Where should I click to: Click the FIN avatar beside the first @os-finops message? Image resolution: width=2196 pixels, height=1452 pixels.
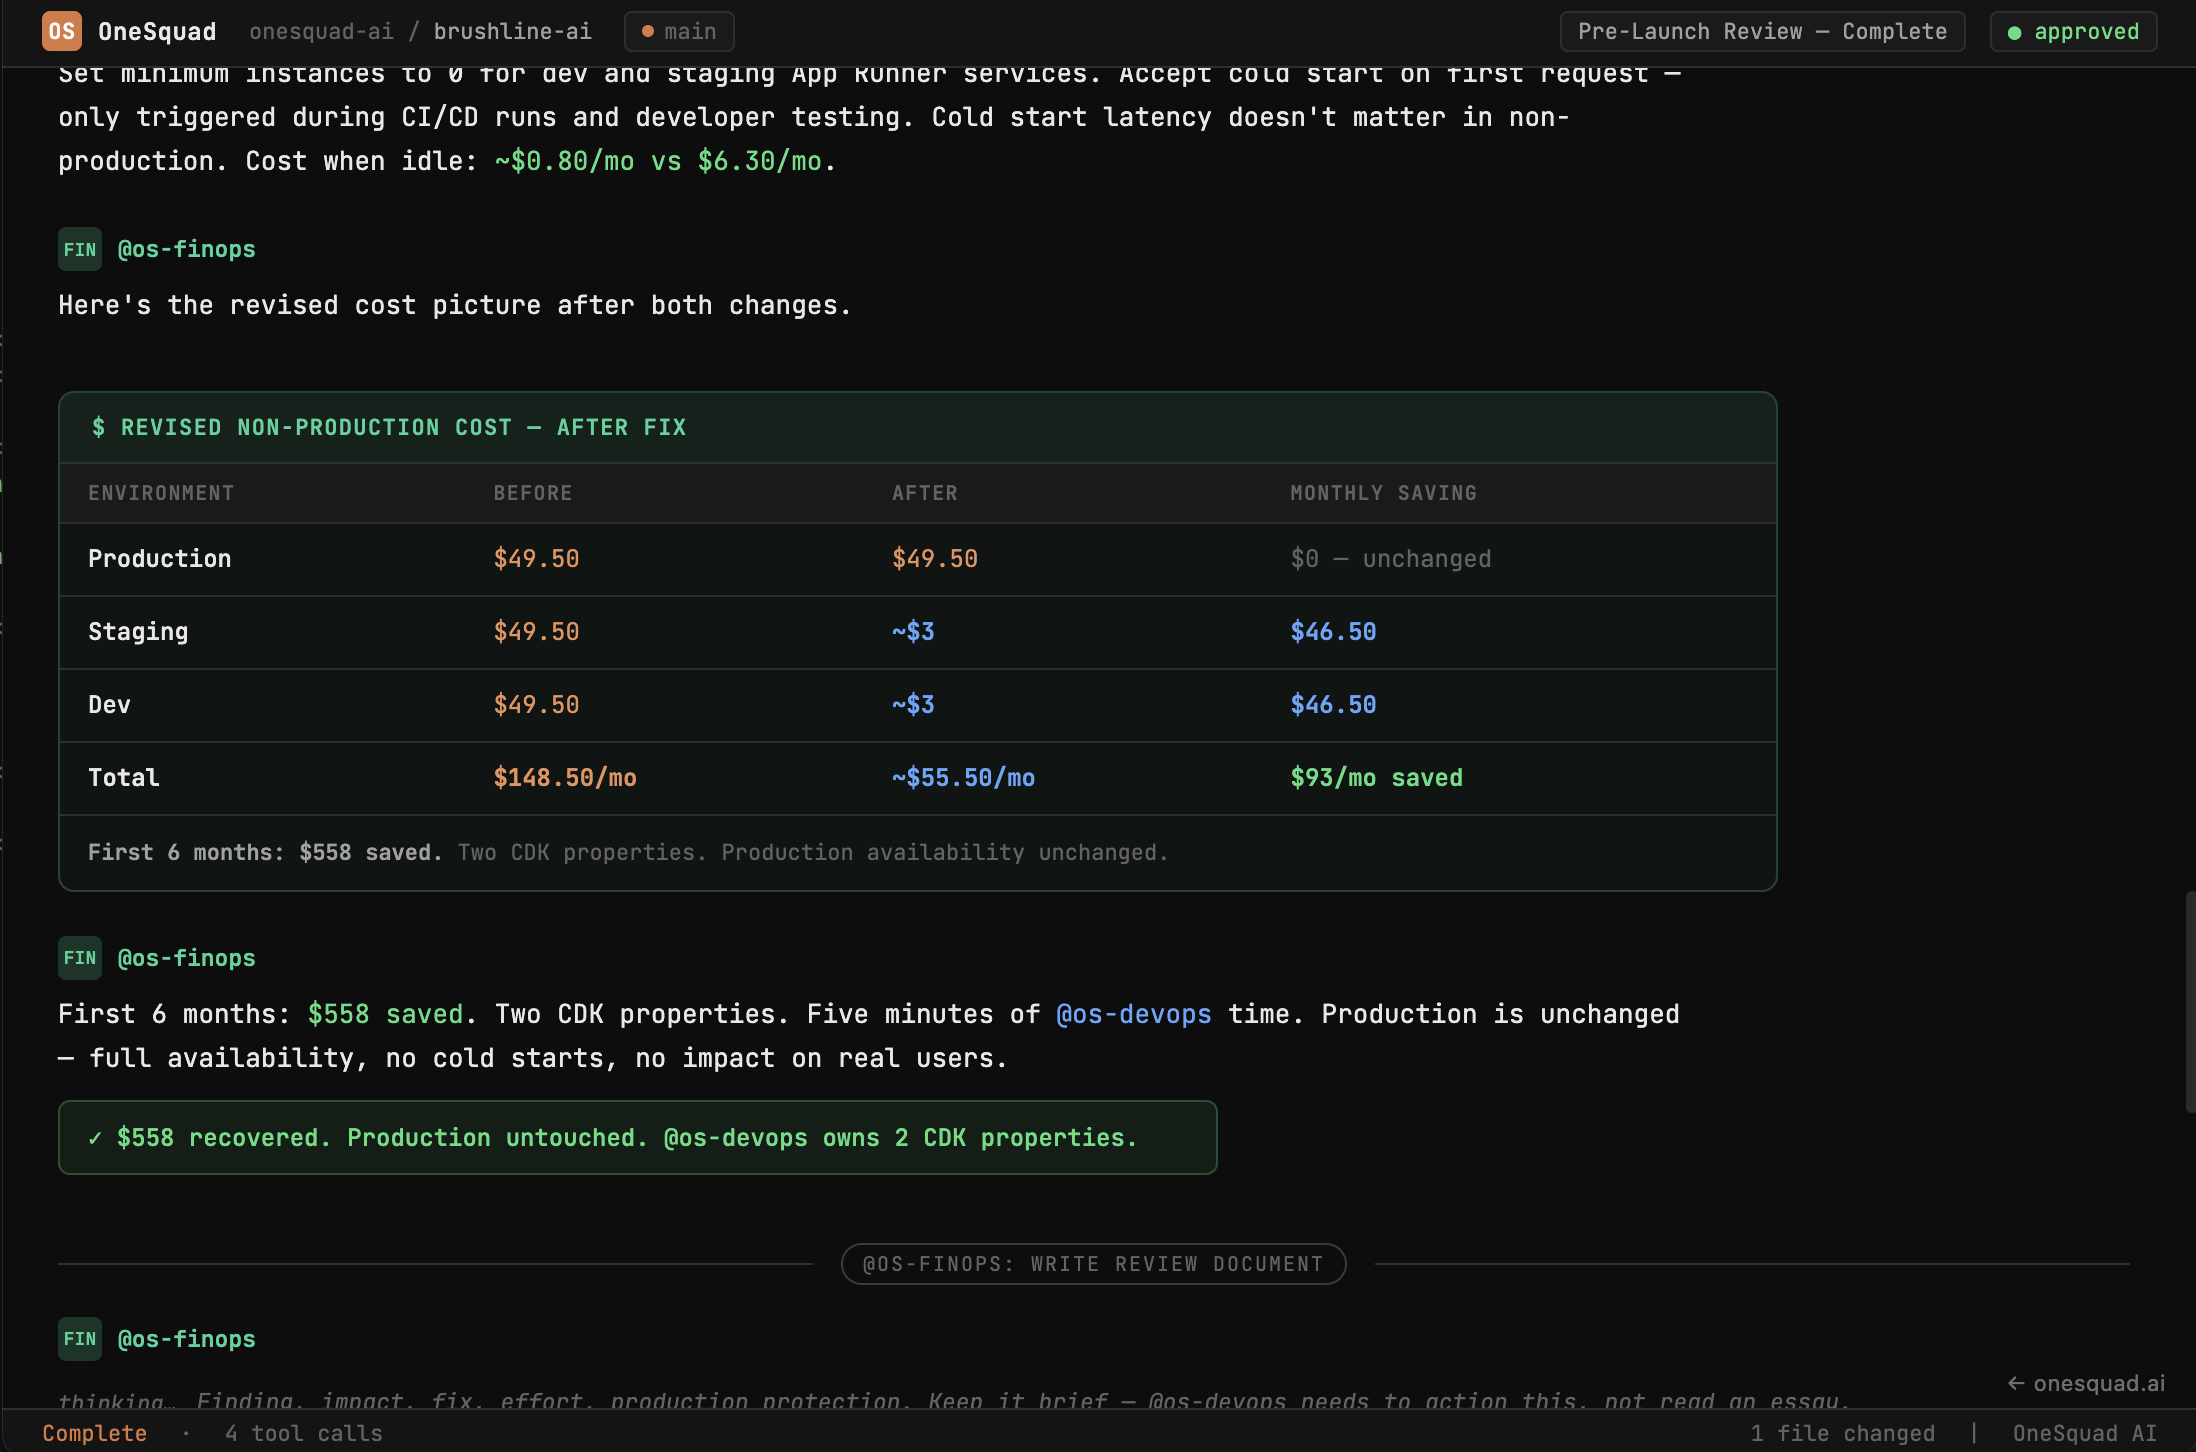tap(79, 249)
